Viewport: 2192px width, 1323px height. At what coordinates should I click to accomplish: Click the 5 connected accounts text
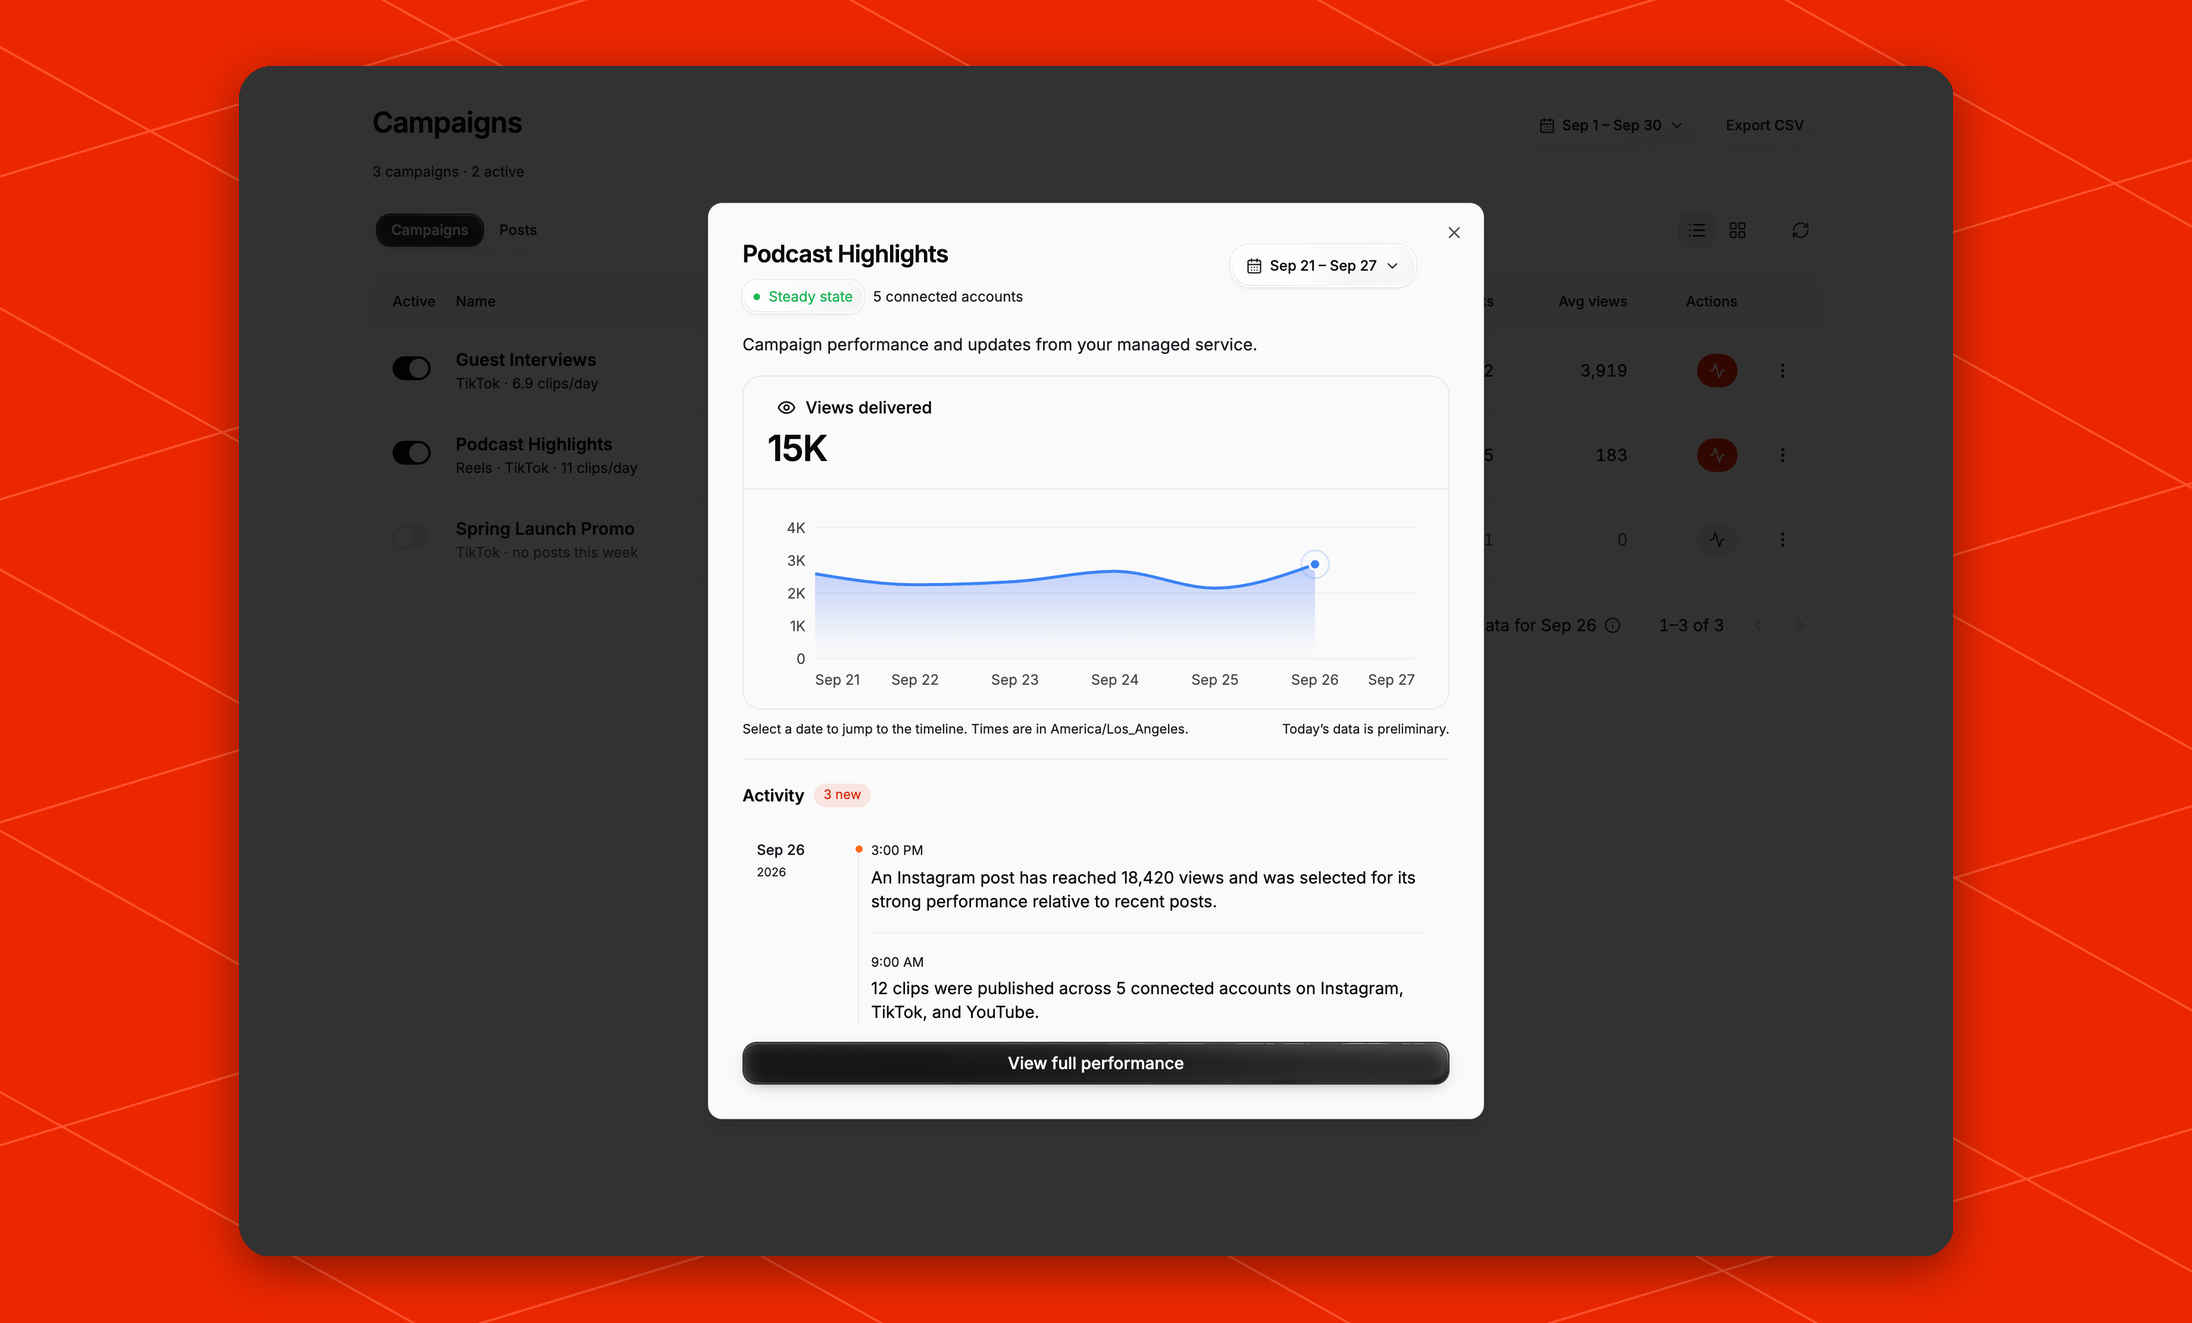click(x=947, y=297)
